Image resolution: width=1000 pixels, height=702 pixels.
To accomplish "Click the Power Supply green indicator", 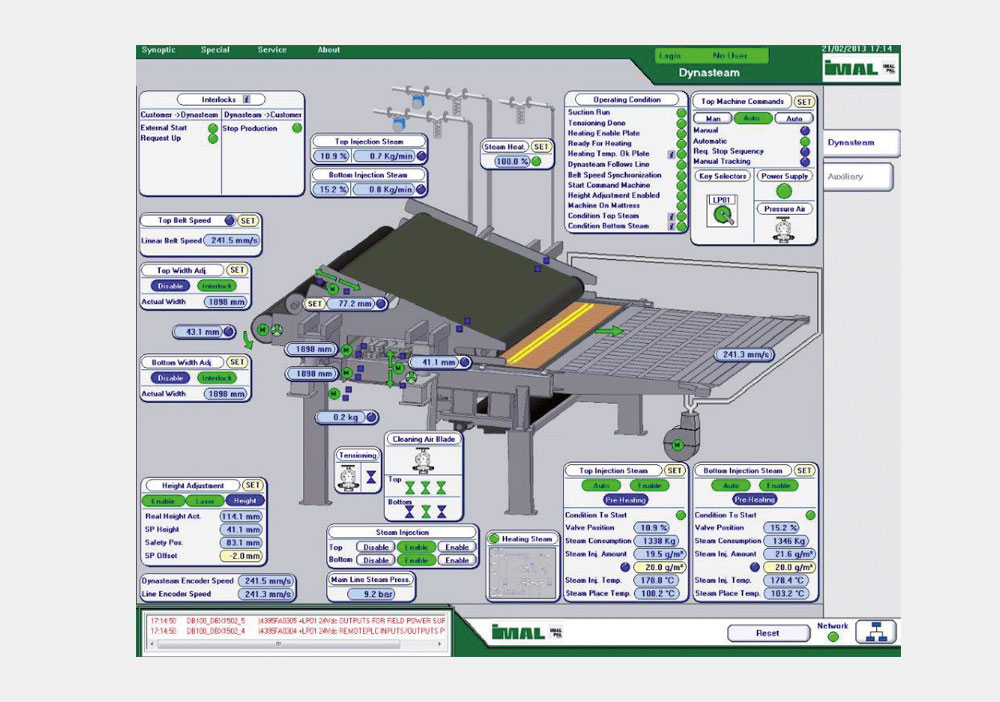I will 784,191.
